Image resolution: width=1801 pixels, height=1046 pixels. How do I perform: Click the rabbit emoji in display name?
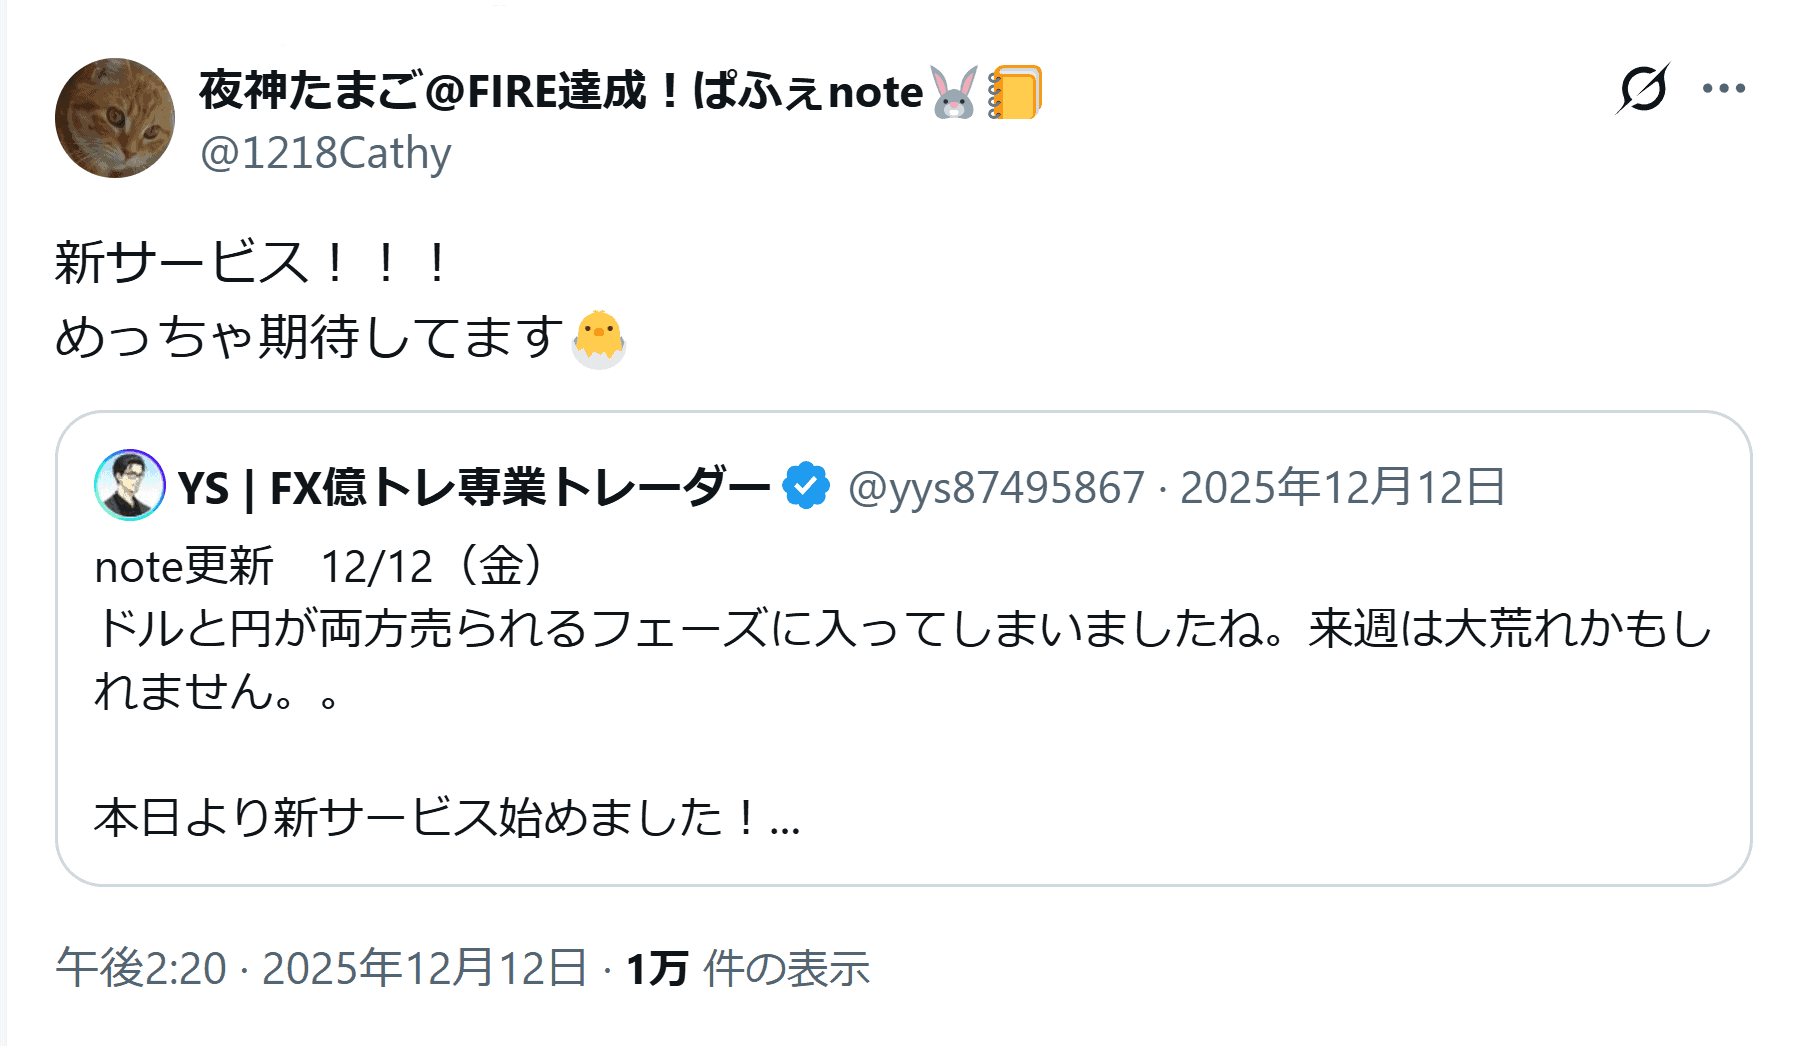click(954, 92)
